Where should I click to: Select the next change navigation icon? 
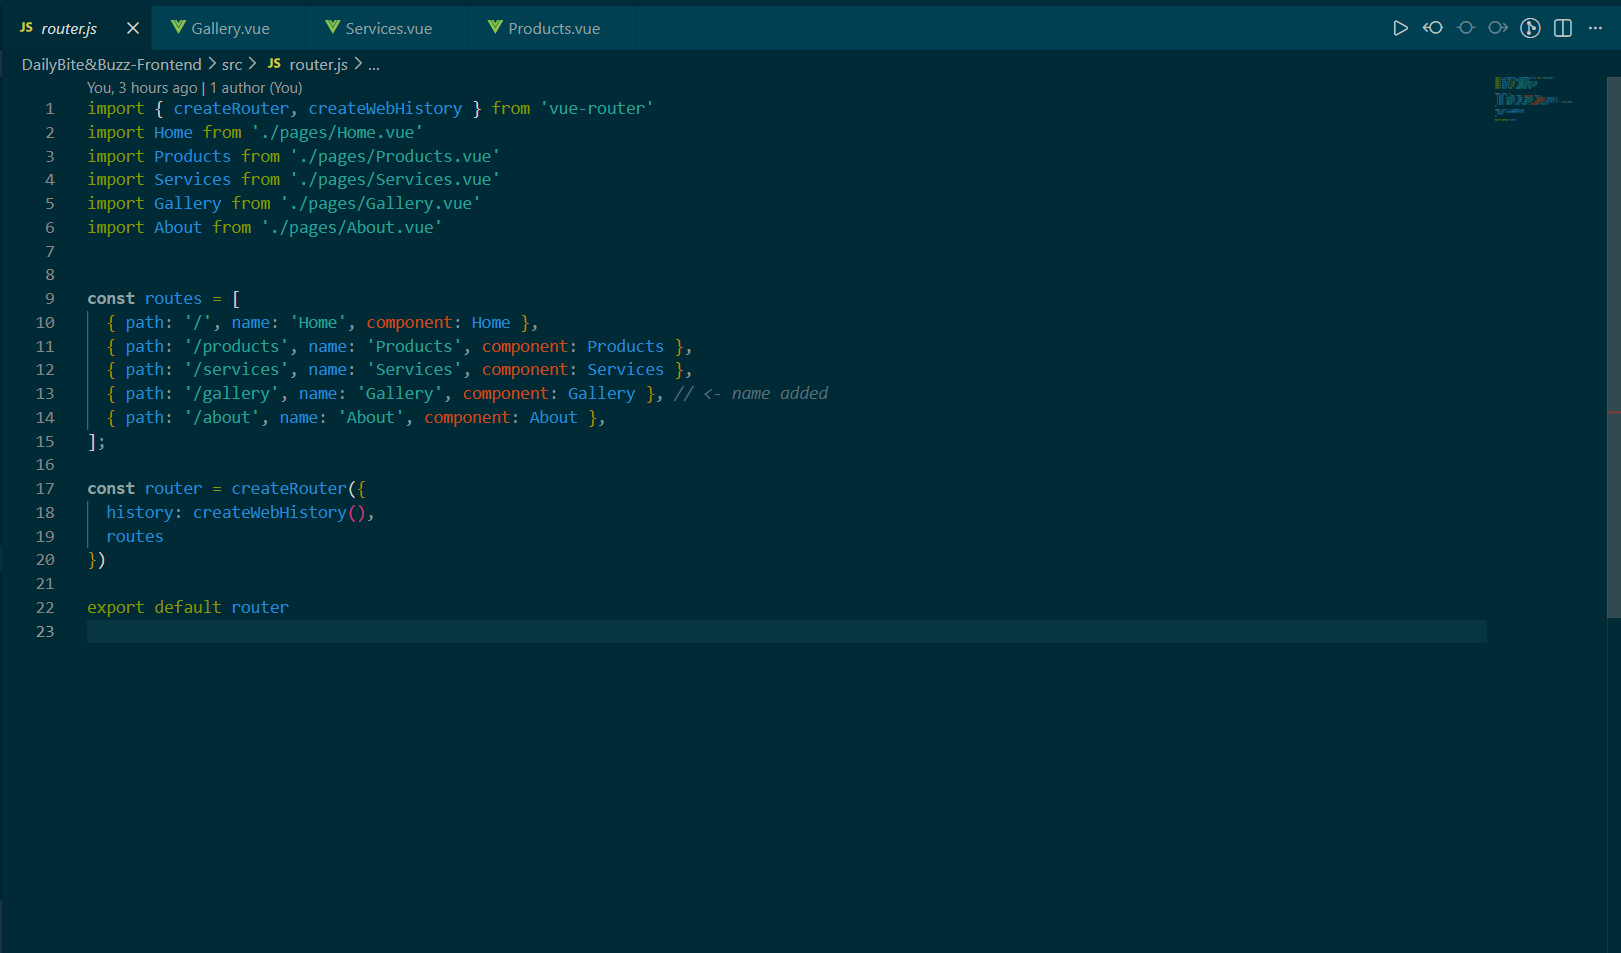pos(1497,28)
